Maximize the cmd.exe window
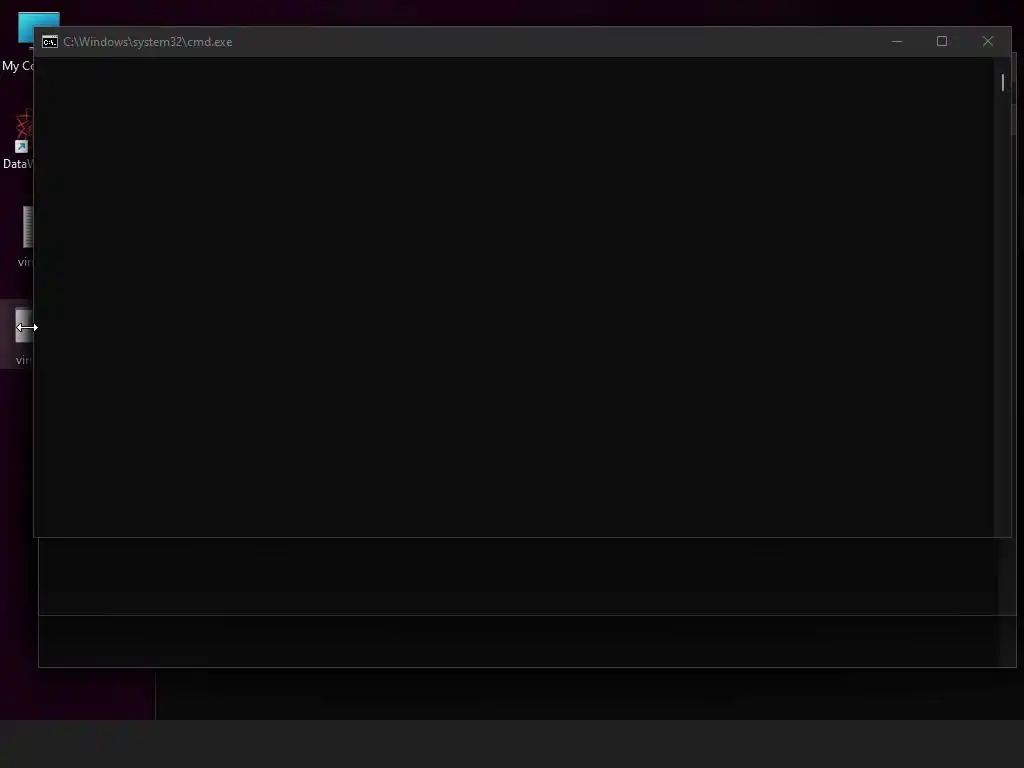The image size is (1024, 768). (x=942, y=42)
